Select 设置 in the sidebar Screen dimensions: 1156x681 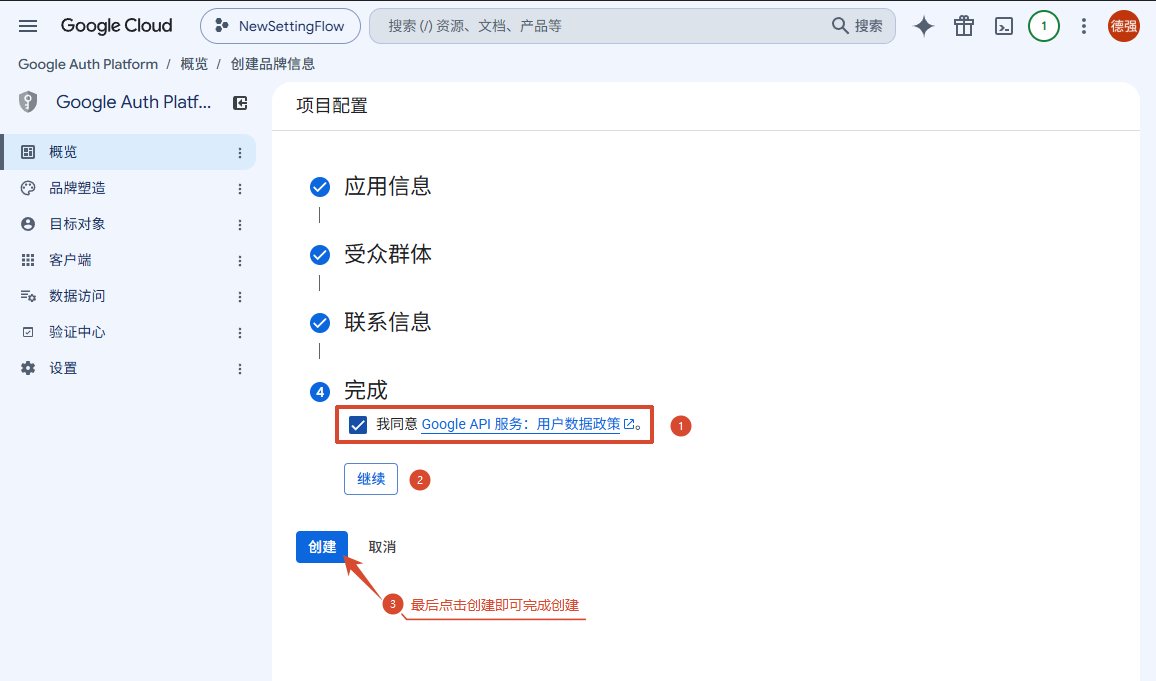pyautogui.click(x=128, y=369)
